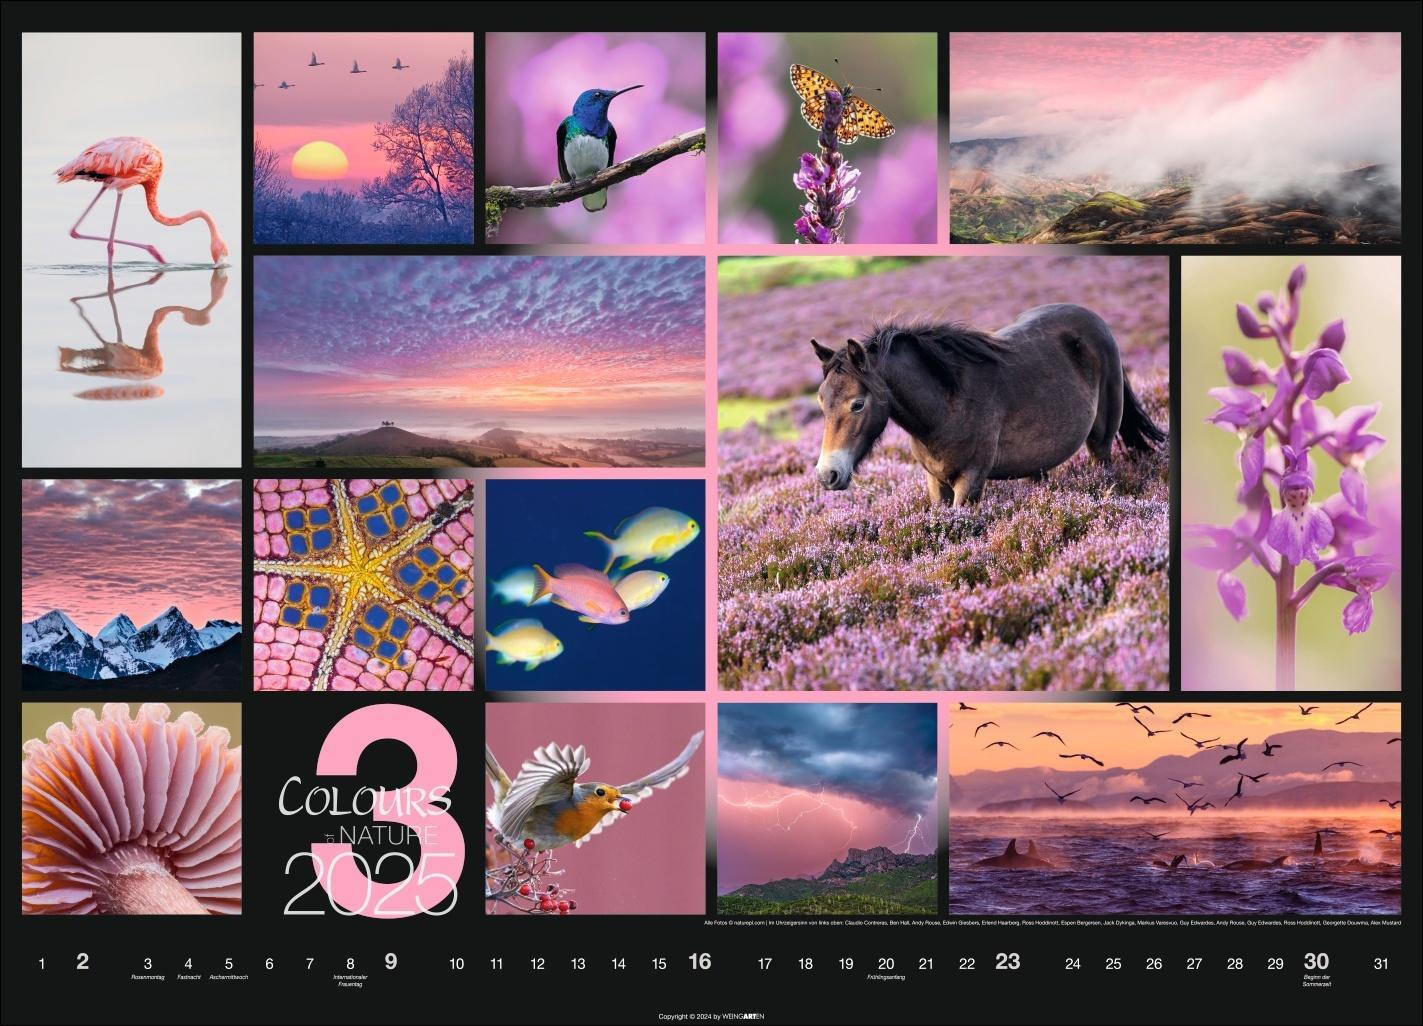This screenshot has width=1423, height=1026.
Task: Select day 1 in the date row
Action: 41,964
